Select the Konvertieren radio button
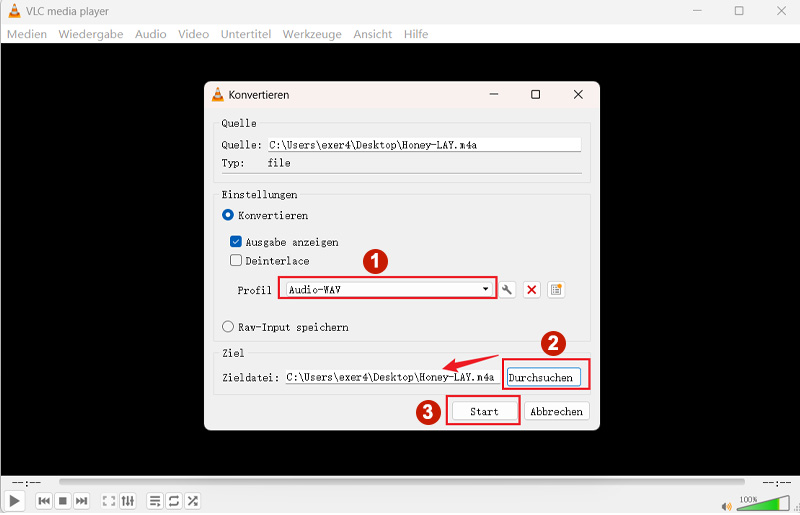 (x=228, y=215)
